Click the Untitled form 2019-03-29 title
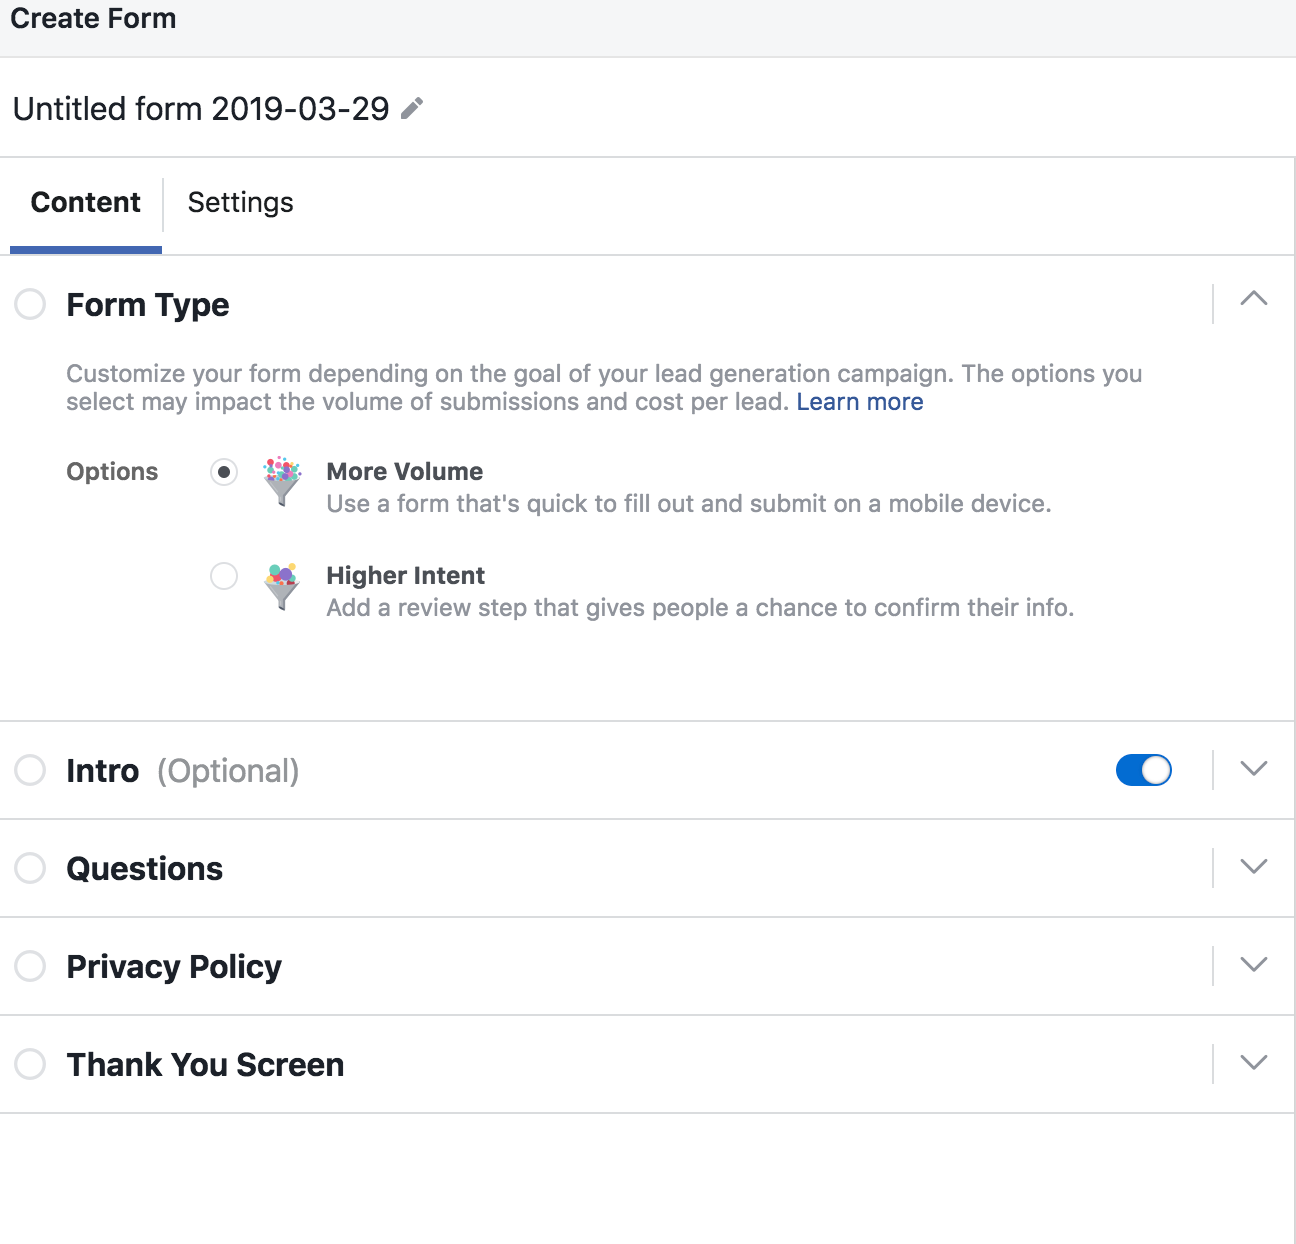 click(201, 108)
